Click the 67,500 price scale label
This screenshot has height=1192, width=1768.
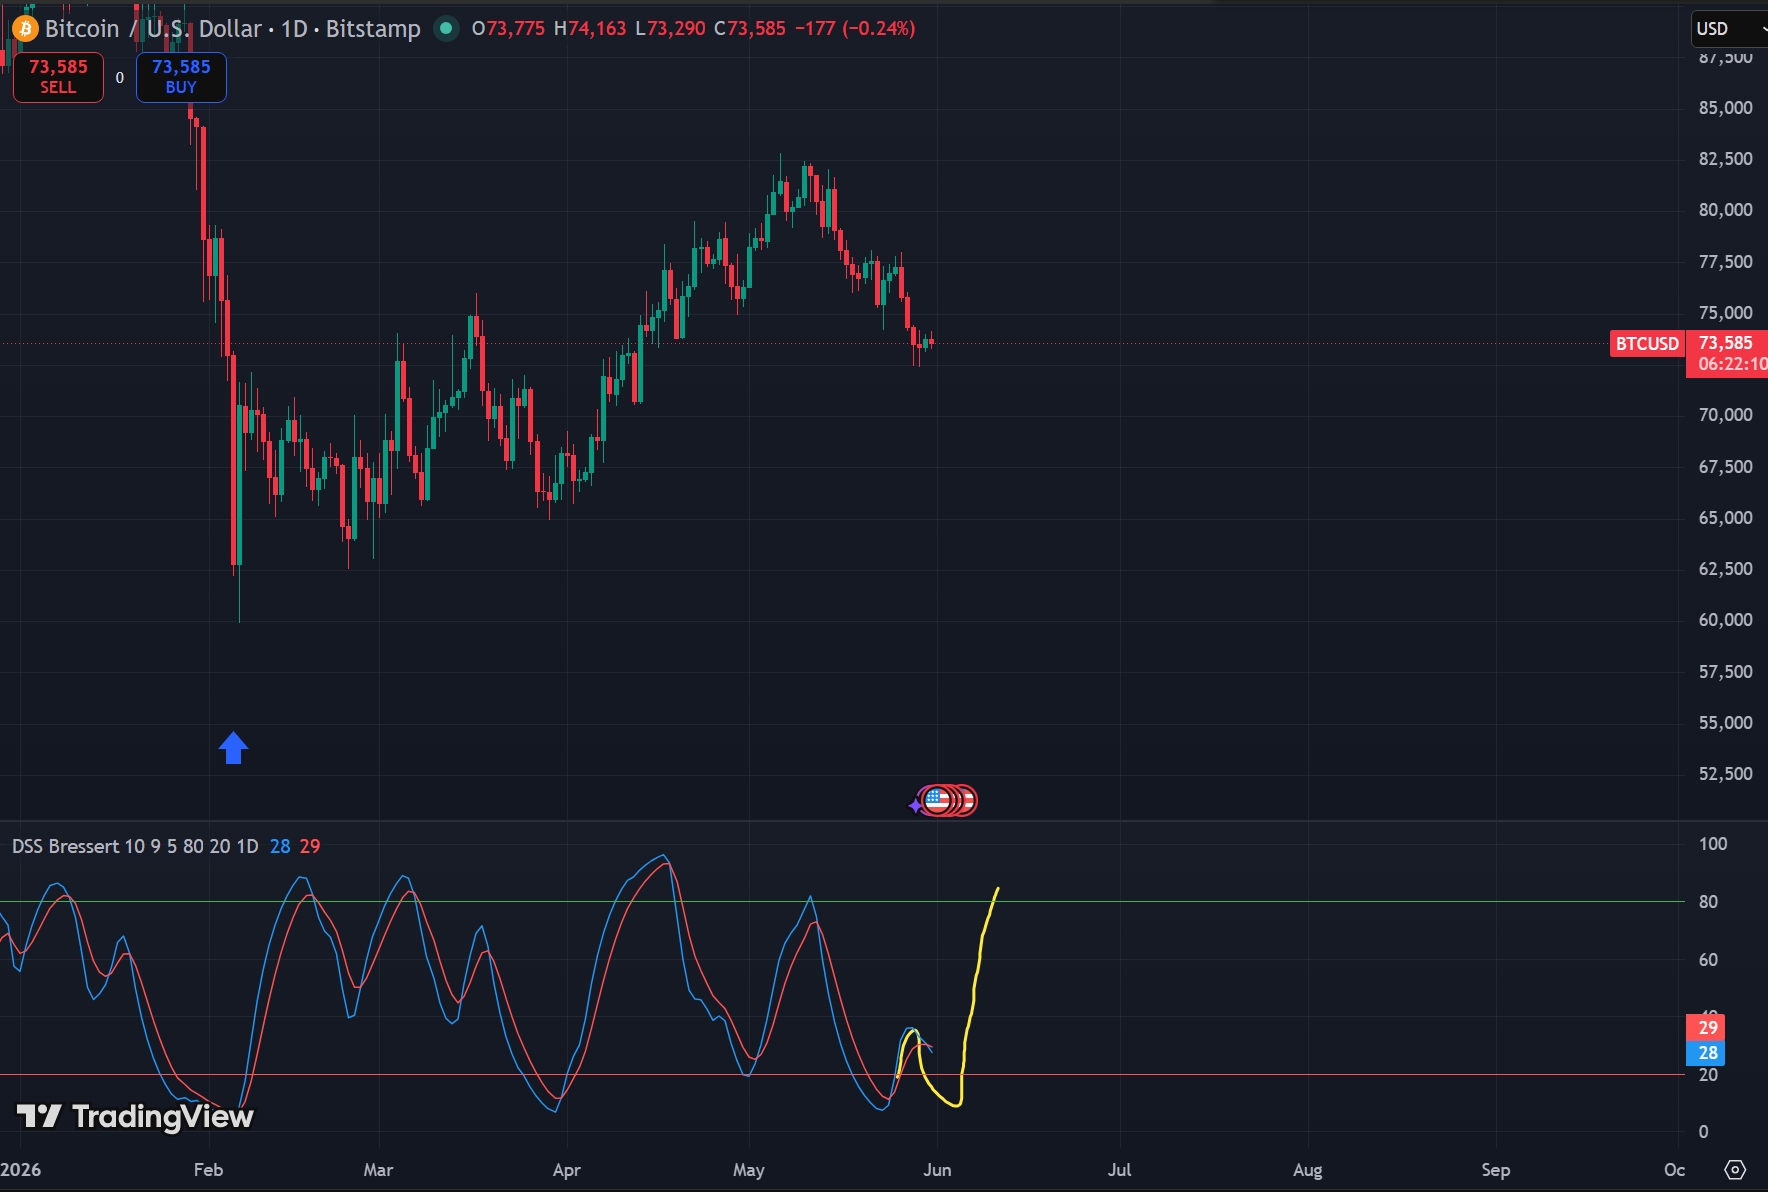tap(1726, 467)
